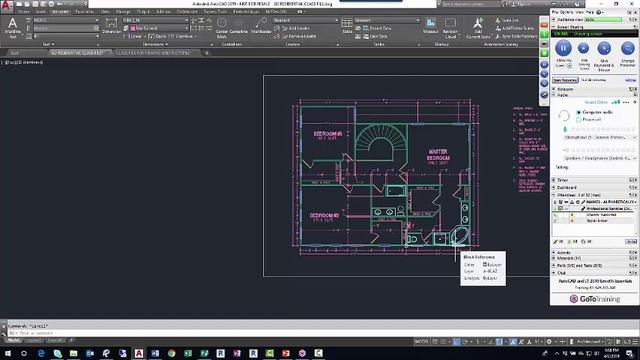This screenshot has width=640, height=360.
Task: Click Change Presenter button
Action: [627, 49]
